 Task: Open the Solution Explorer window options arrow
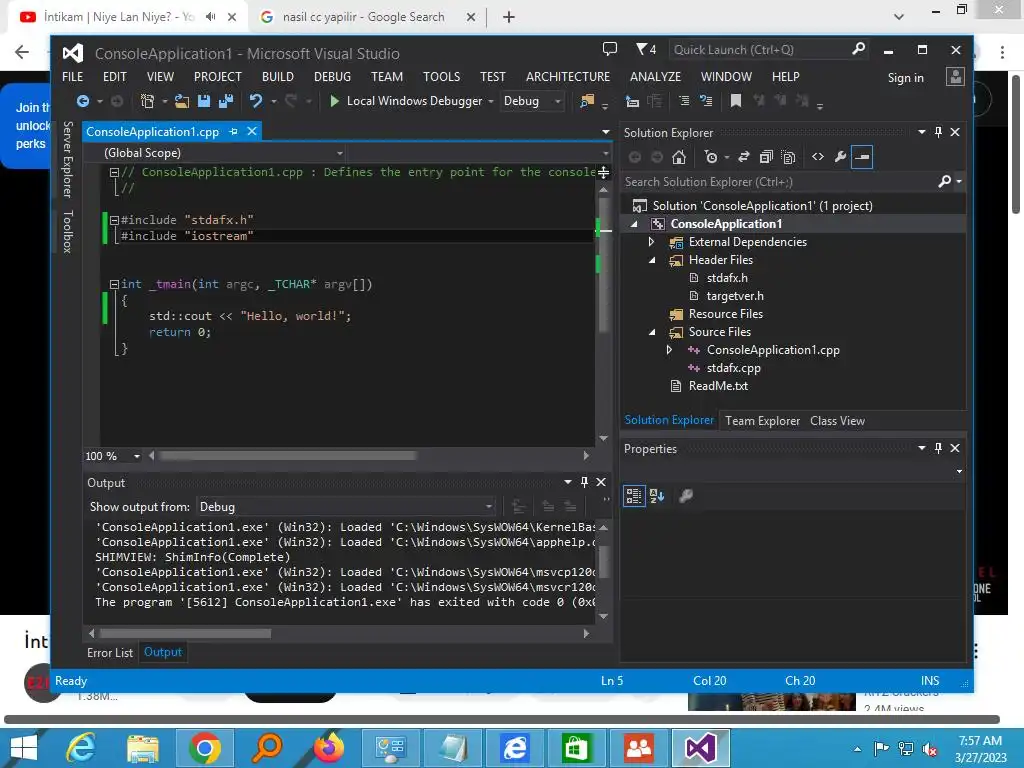pyautogui.click(x=921, y=132)
